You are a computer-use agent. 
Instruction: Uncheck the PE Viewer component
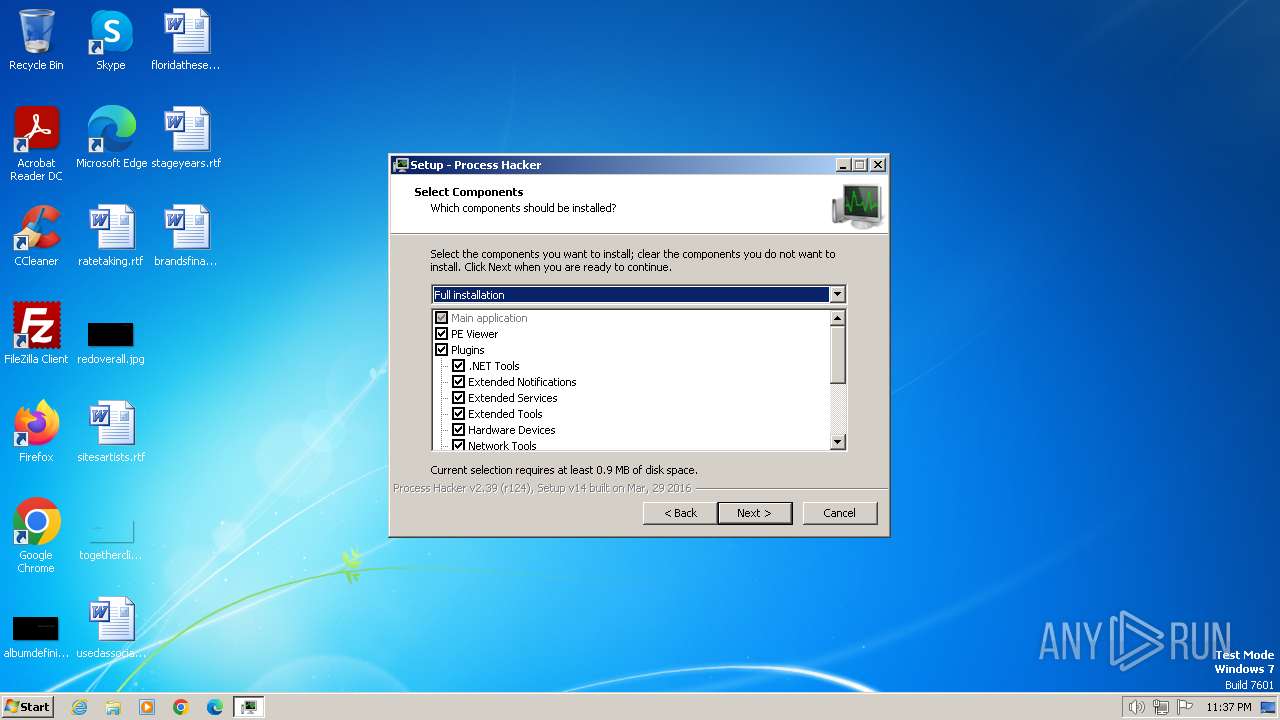tap(441, 334)
